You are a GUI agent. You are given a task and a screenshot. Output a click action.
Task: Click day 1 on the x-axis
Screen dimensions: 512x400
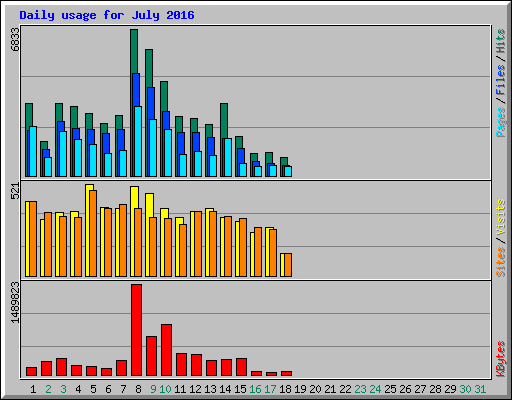pos(33,389)
